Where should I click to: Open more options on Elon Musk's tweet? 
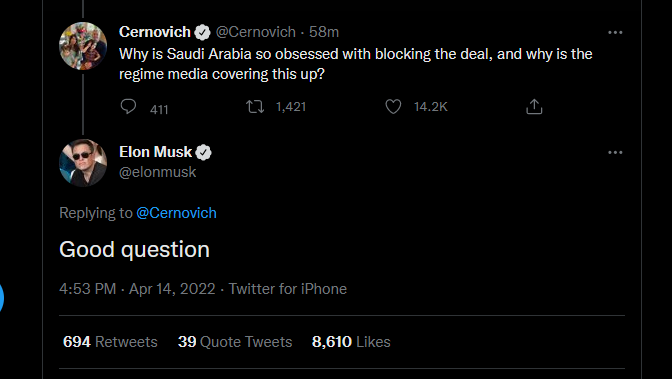(x=615, y=153)
